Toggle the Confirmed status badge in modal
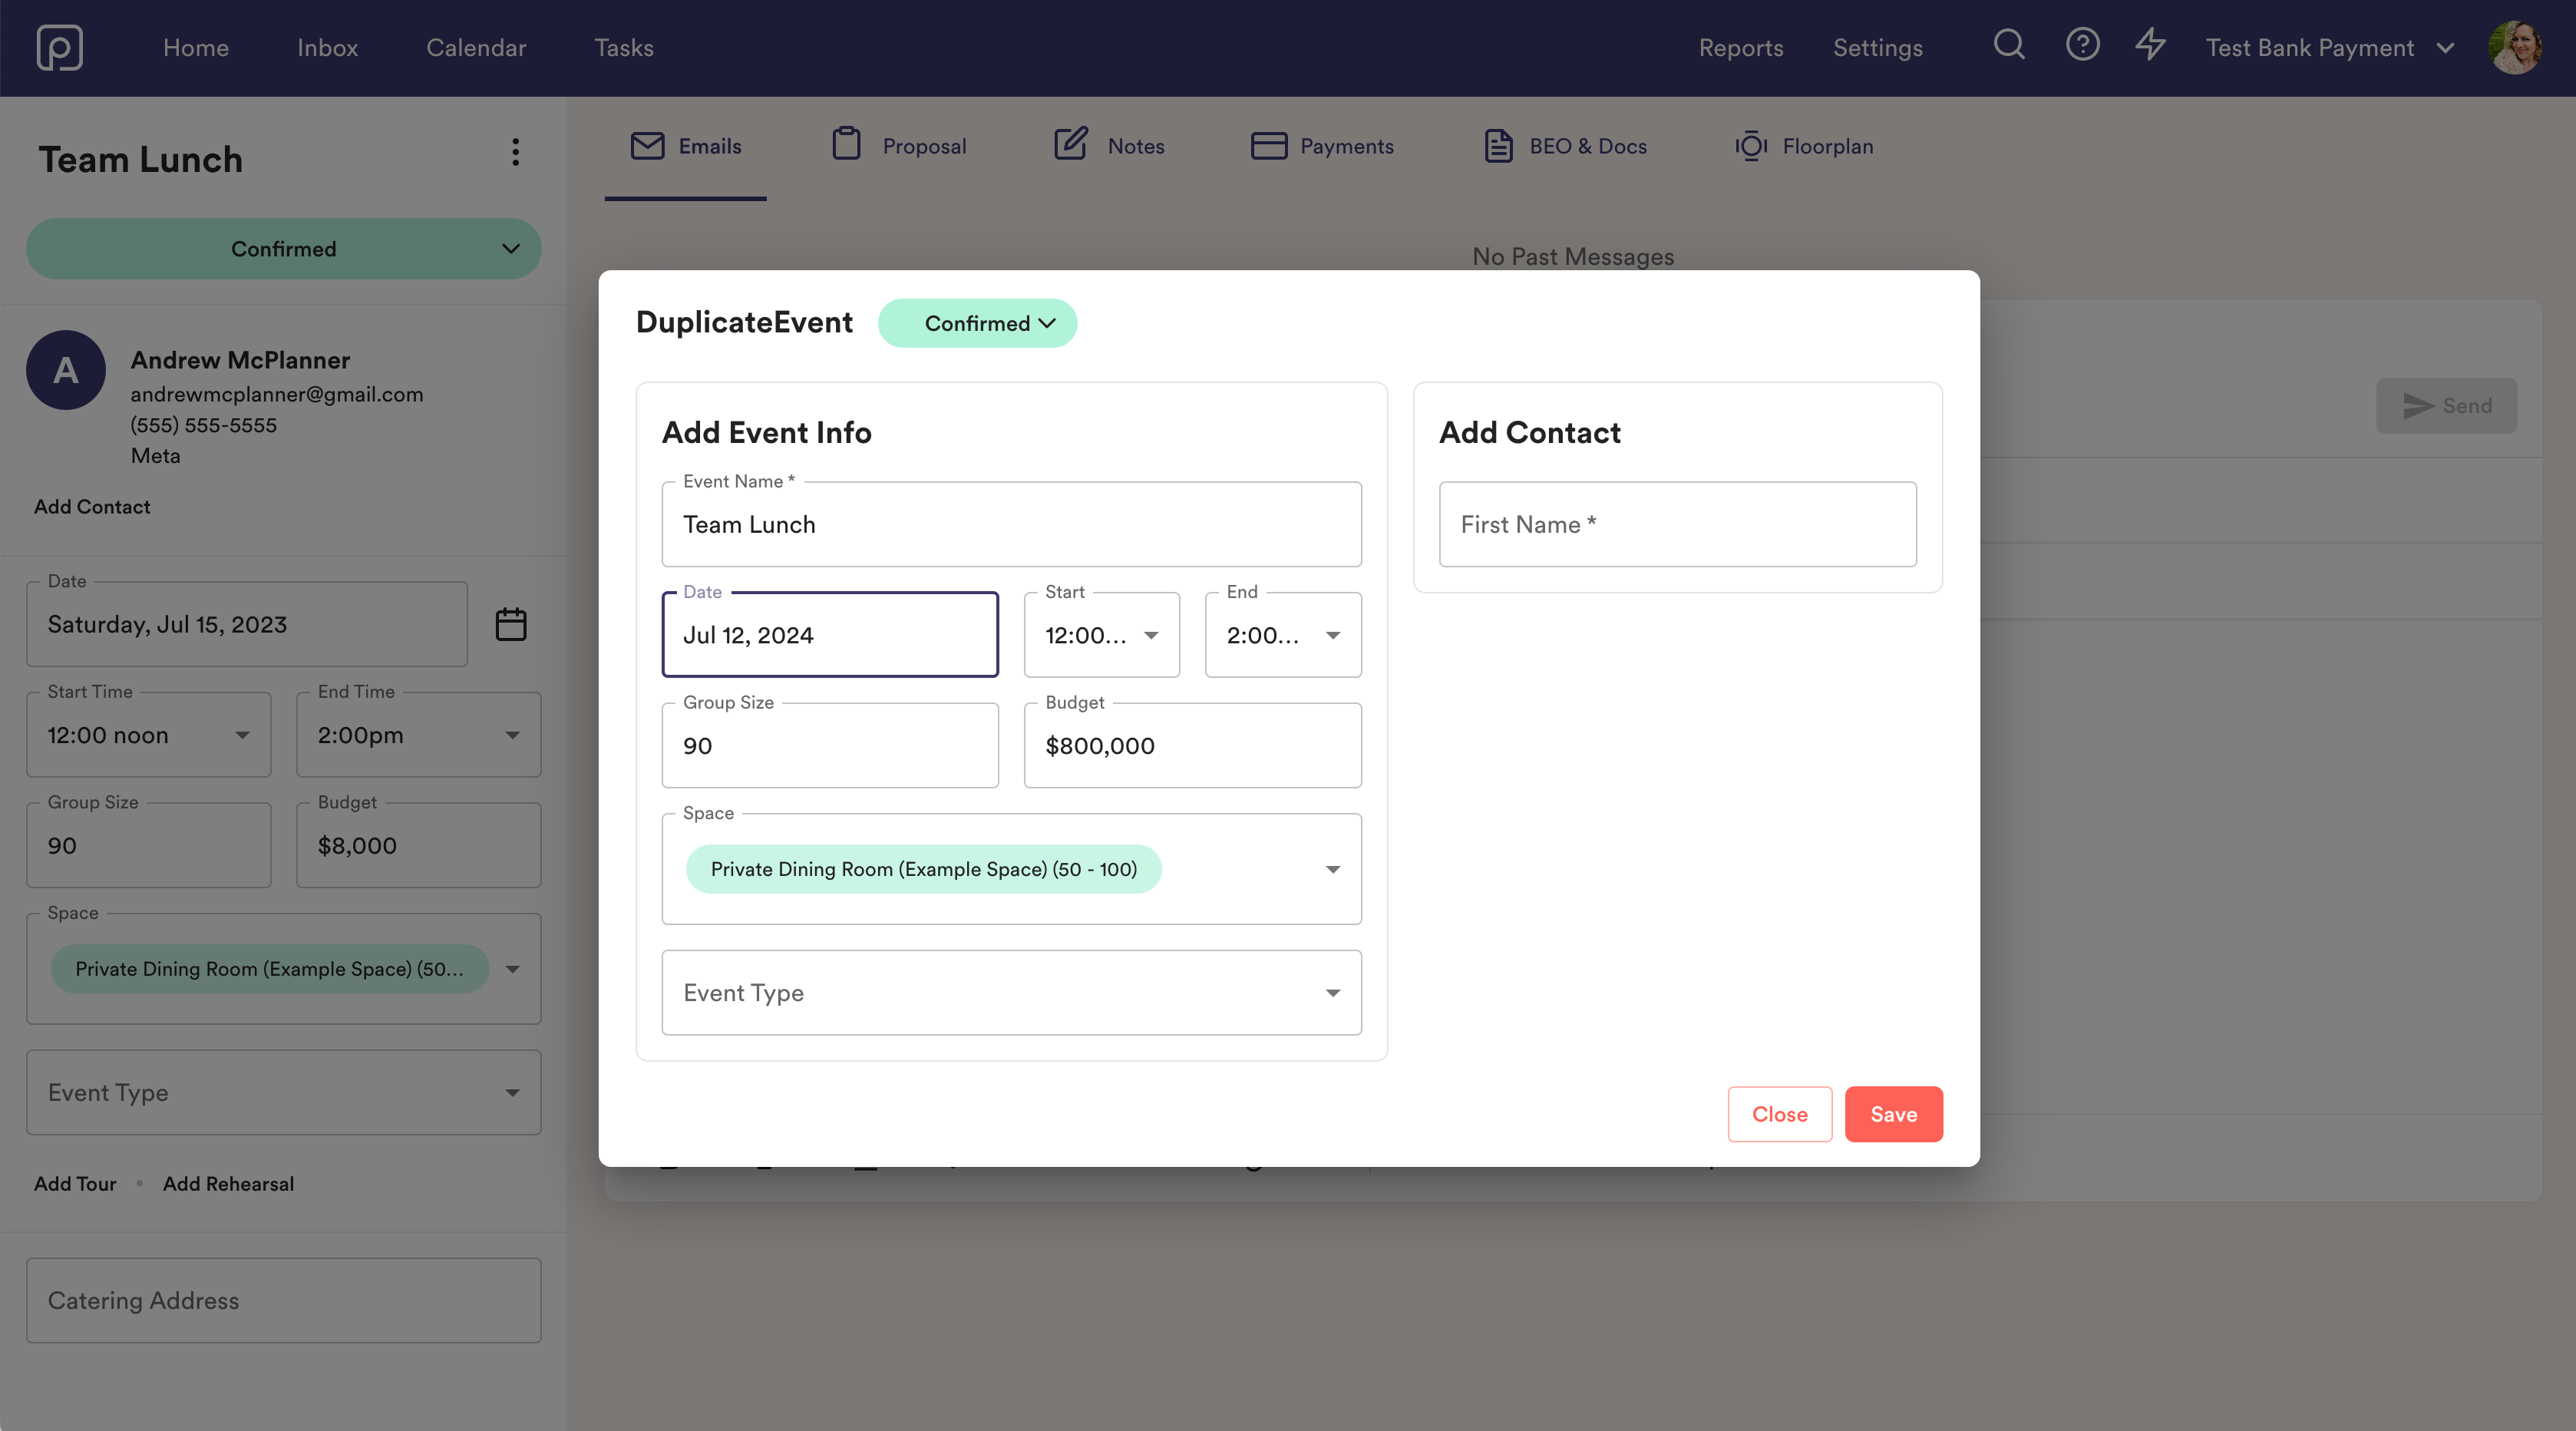Image resolution: width=2576 pixels, height=1431 pixels. click(x=978, y=322)
